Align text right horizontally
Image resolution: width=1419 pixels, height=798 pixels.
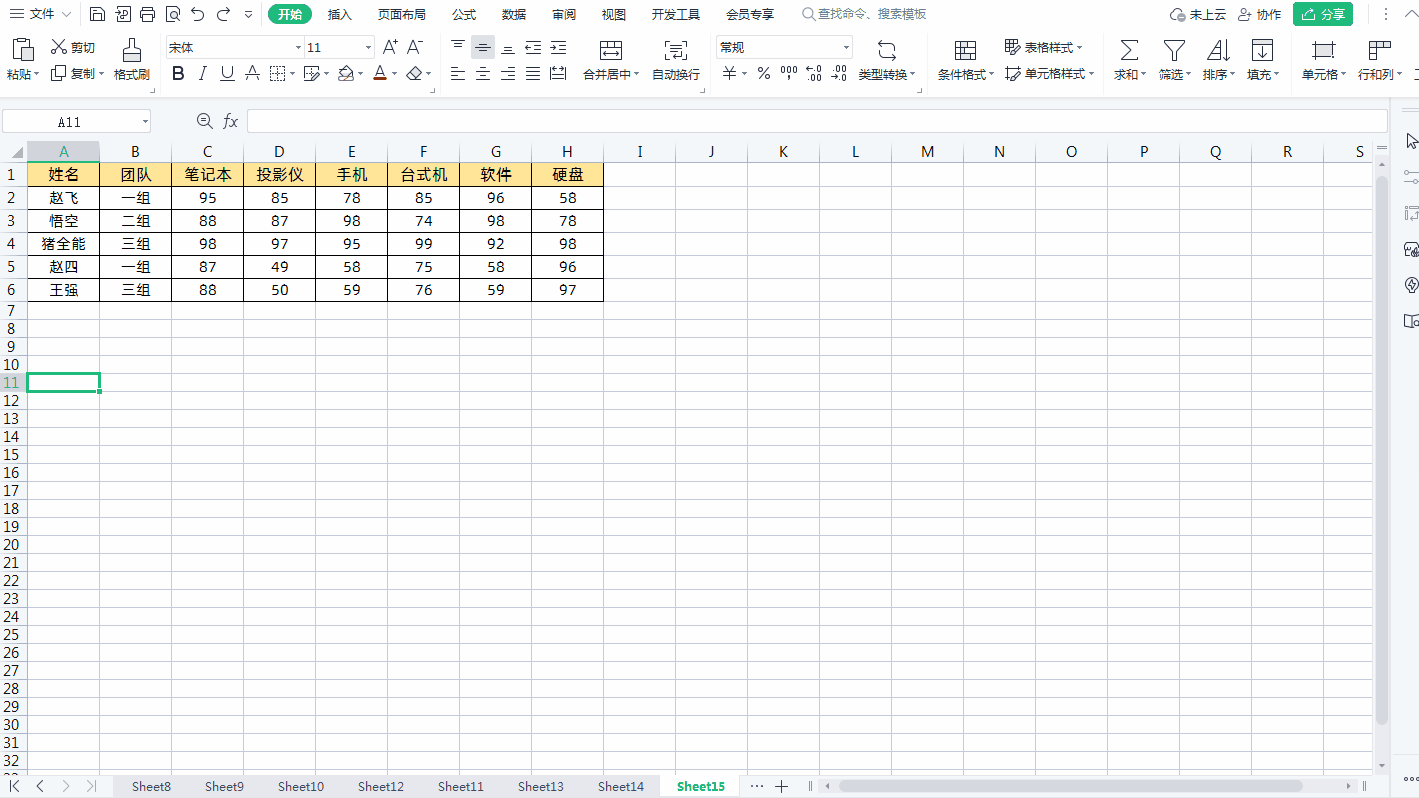click(x=508, y=73)
